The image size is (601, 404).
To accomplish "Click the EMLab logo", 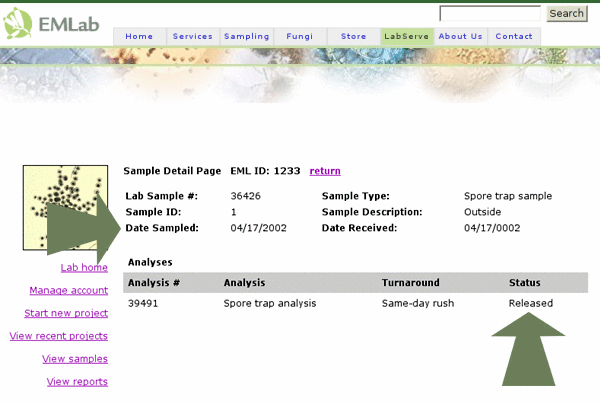I will [x=51, y=23].
